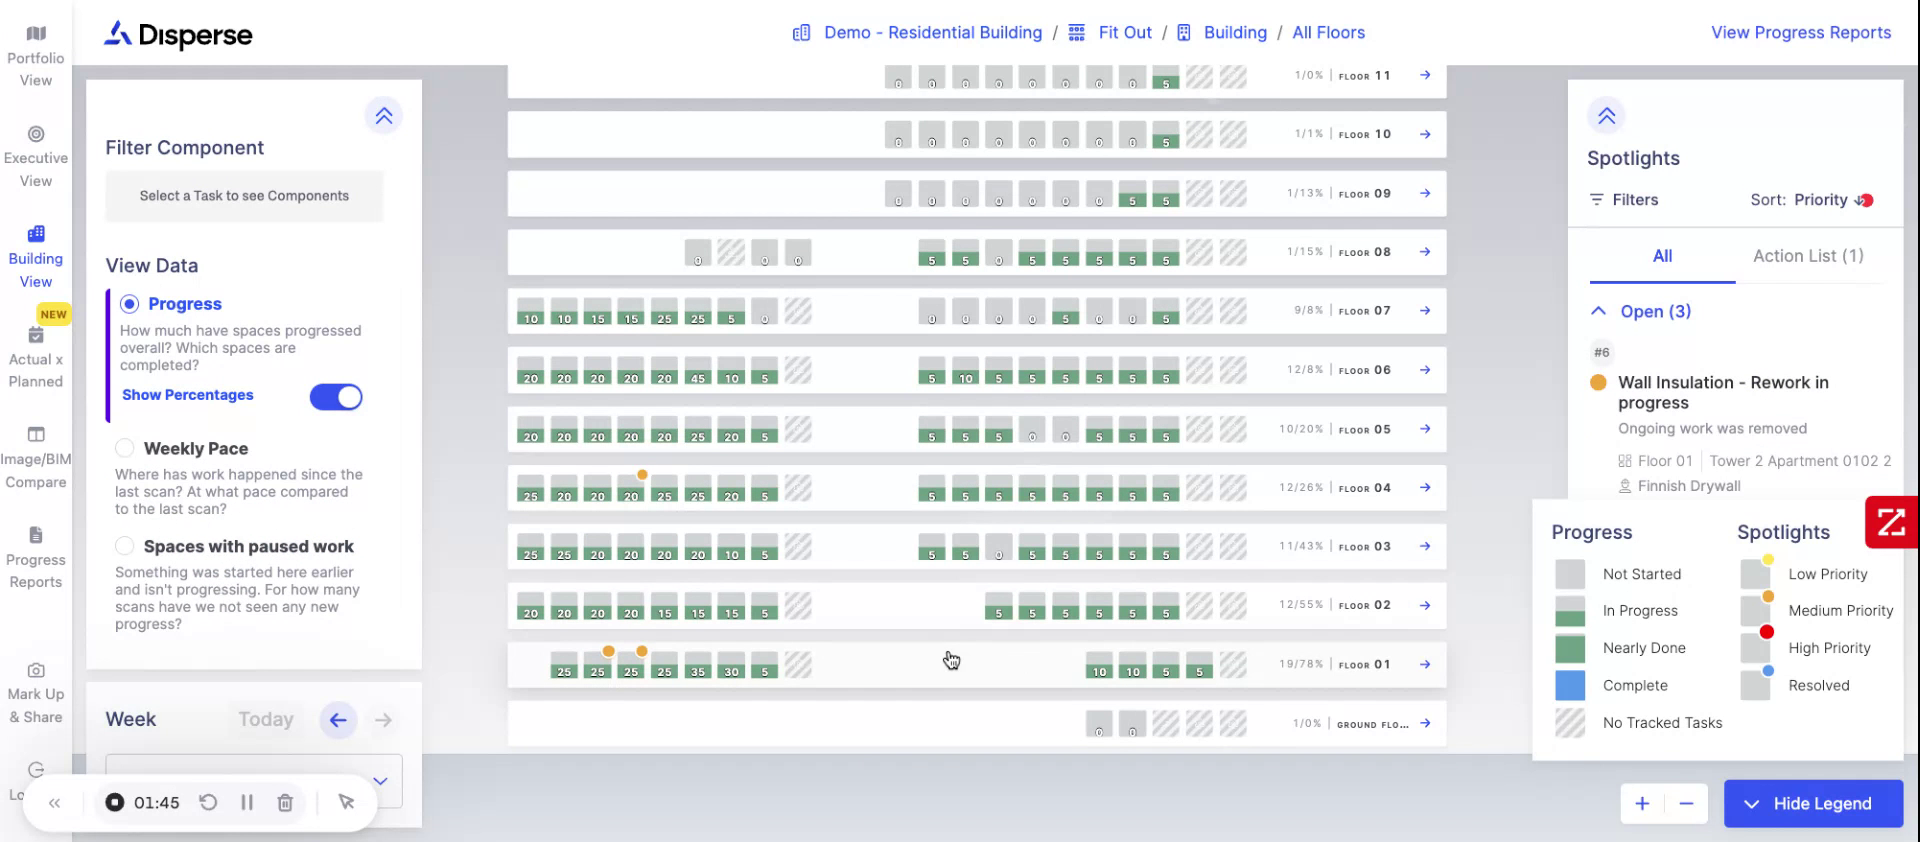Open Actual x Planned view
The image size is (1920, 842).
(36, 357)
